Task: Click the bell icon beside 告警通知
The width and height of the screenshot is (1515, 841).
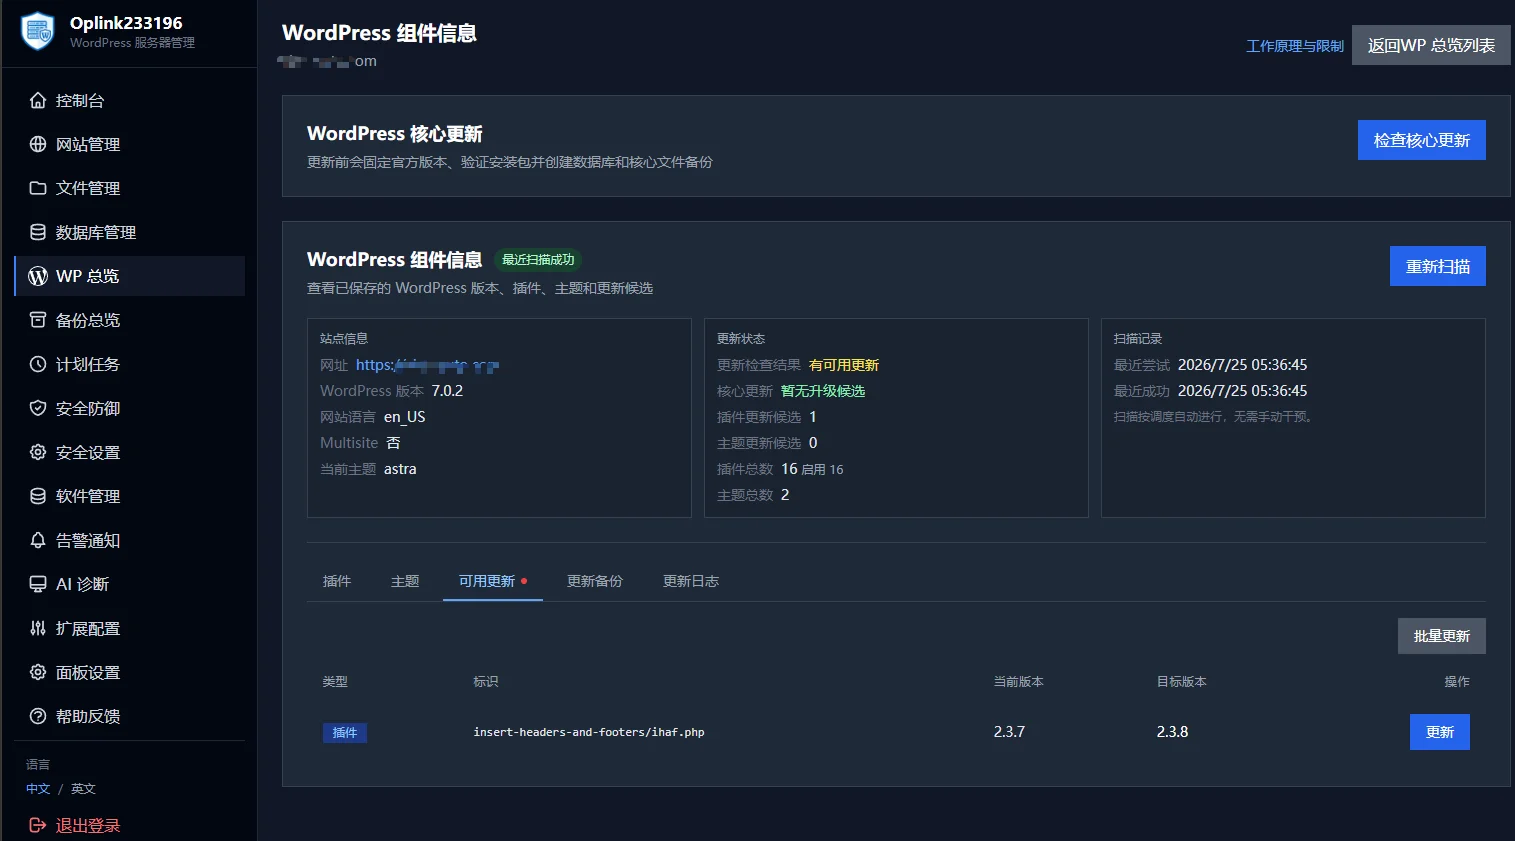Action: [x=38, y=540]
